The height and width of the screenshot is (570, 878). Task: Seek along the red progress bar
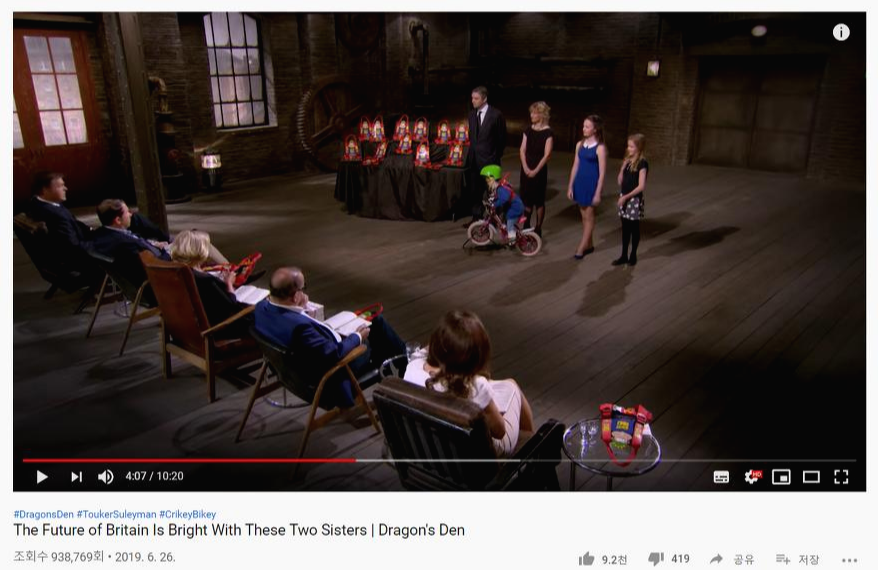(439, 461)
